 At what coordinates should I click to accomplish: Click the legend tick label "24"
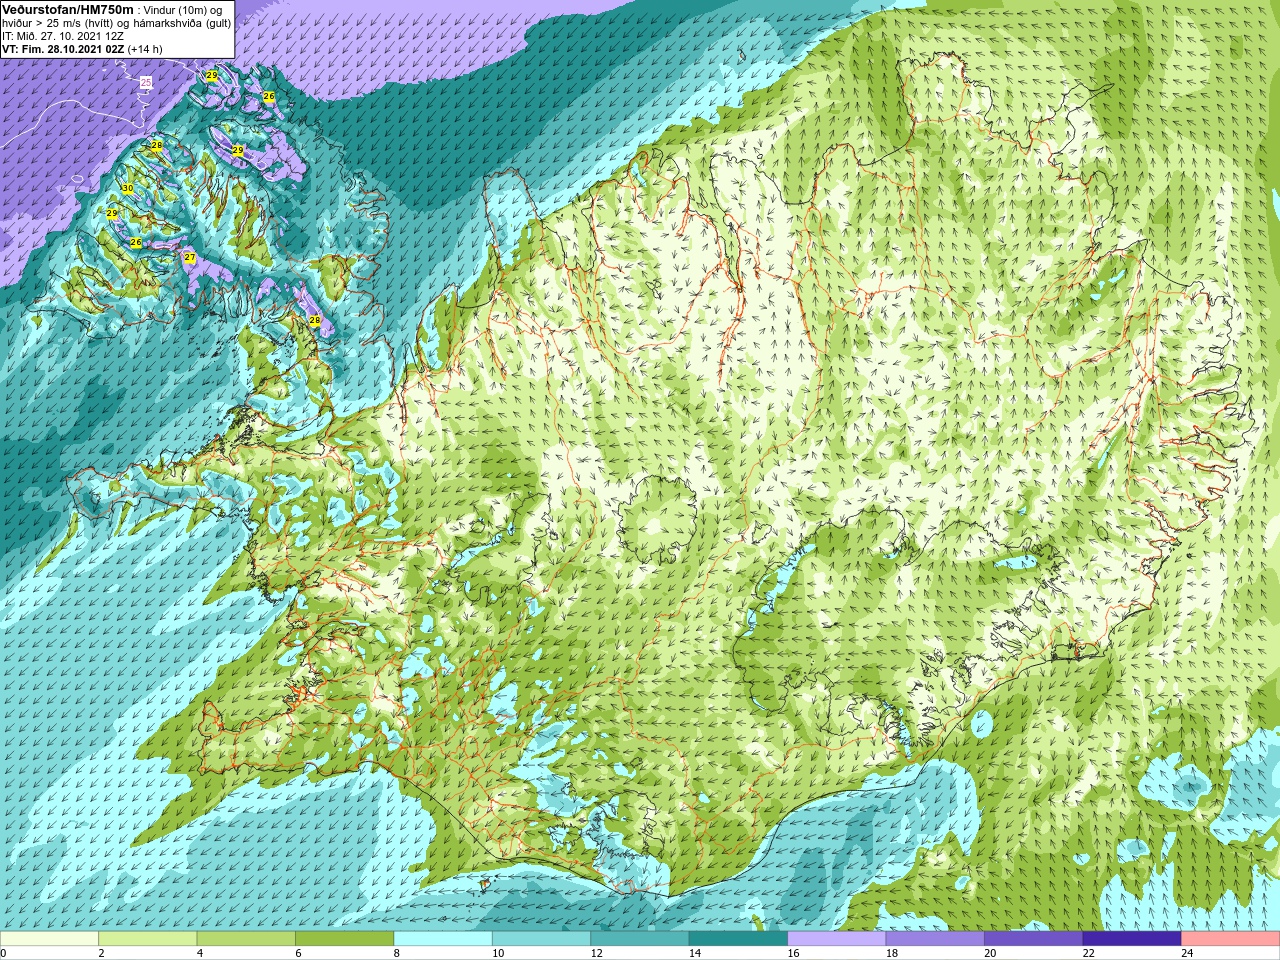click(1187, 953)
